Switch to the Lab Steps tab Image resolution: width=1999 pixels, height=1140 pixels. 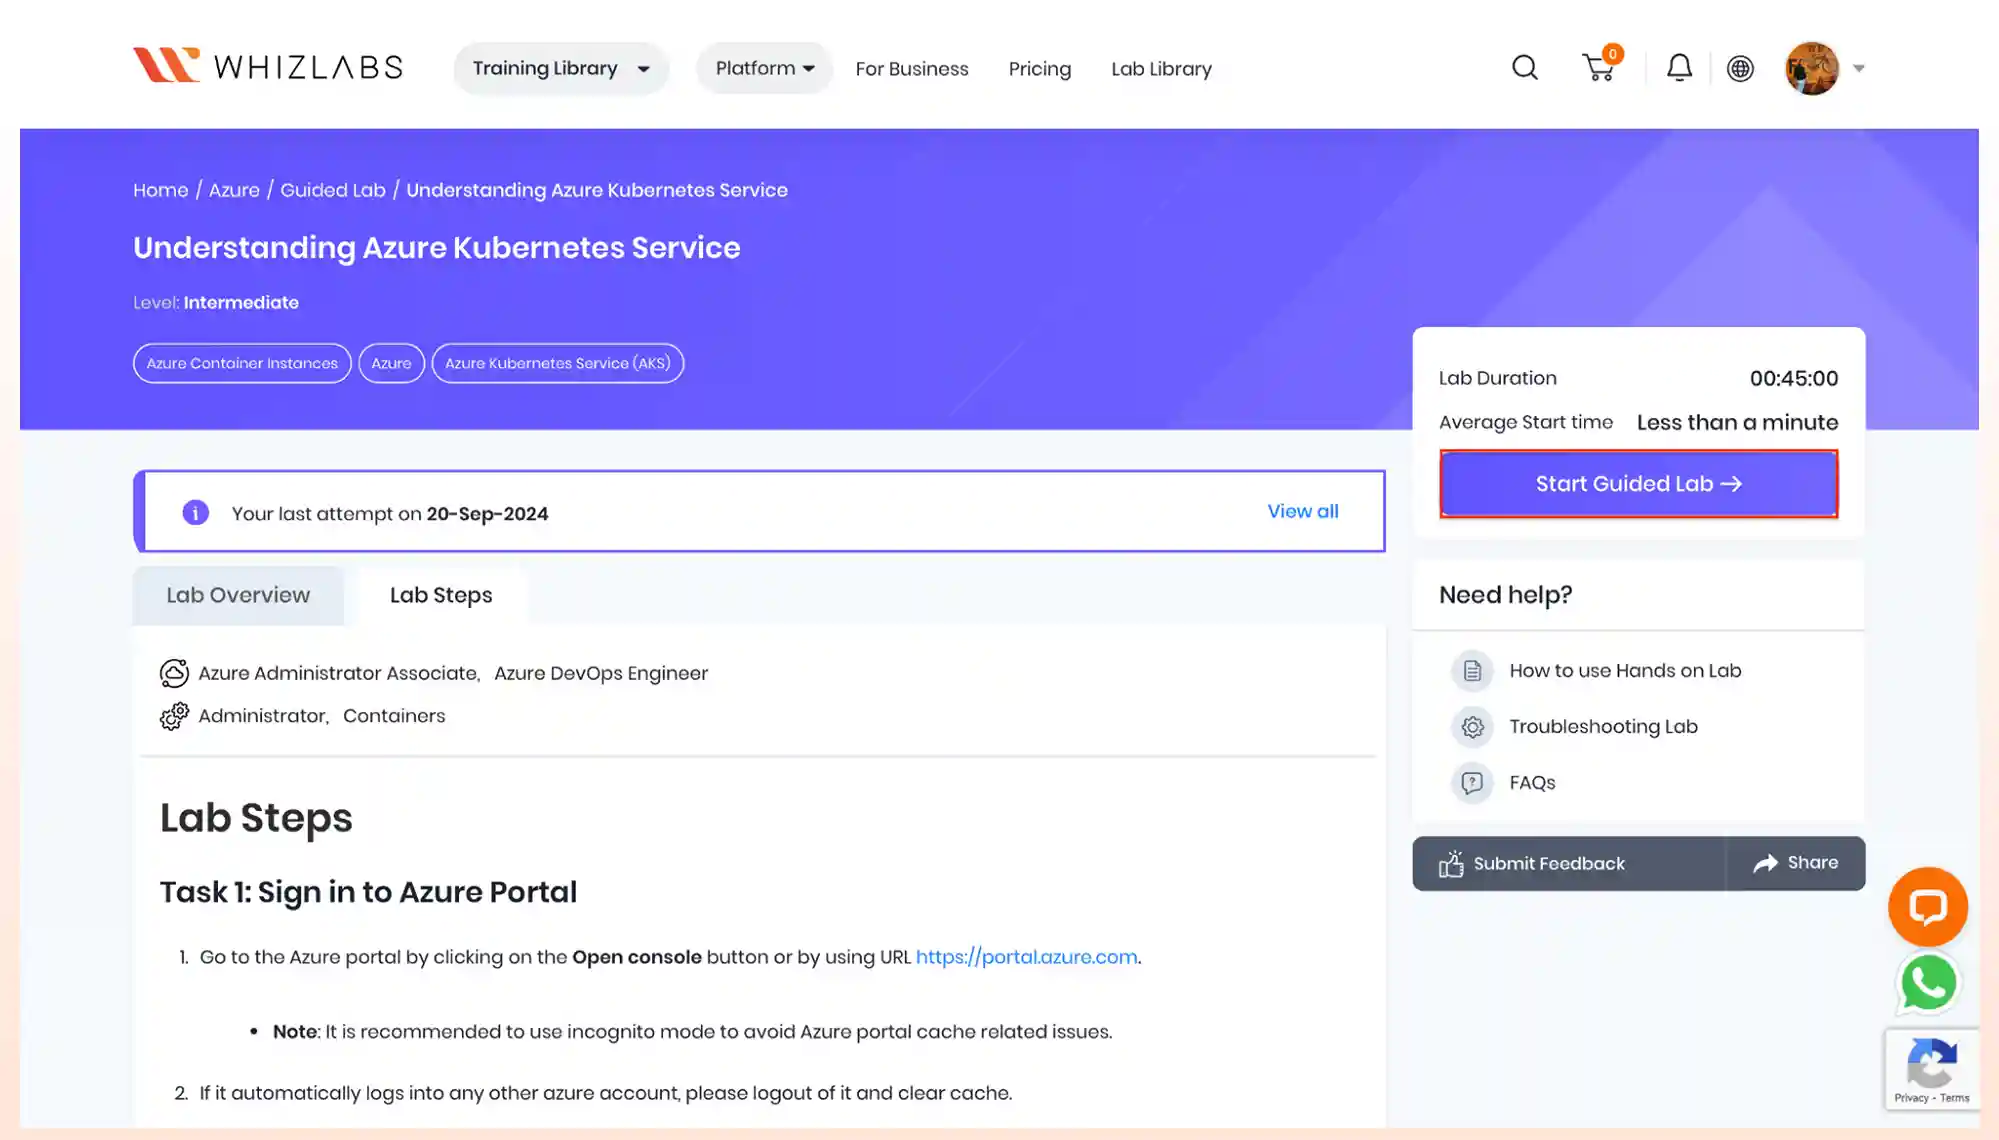(441, 595)
